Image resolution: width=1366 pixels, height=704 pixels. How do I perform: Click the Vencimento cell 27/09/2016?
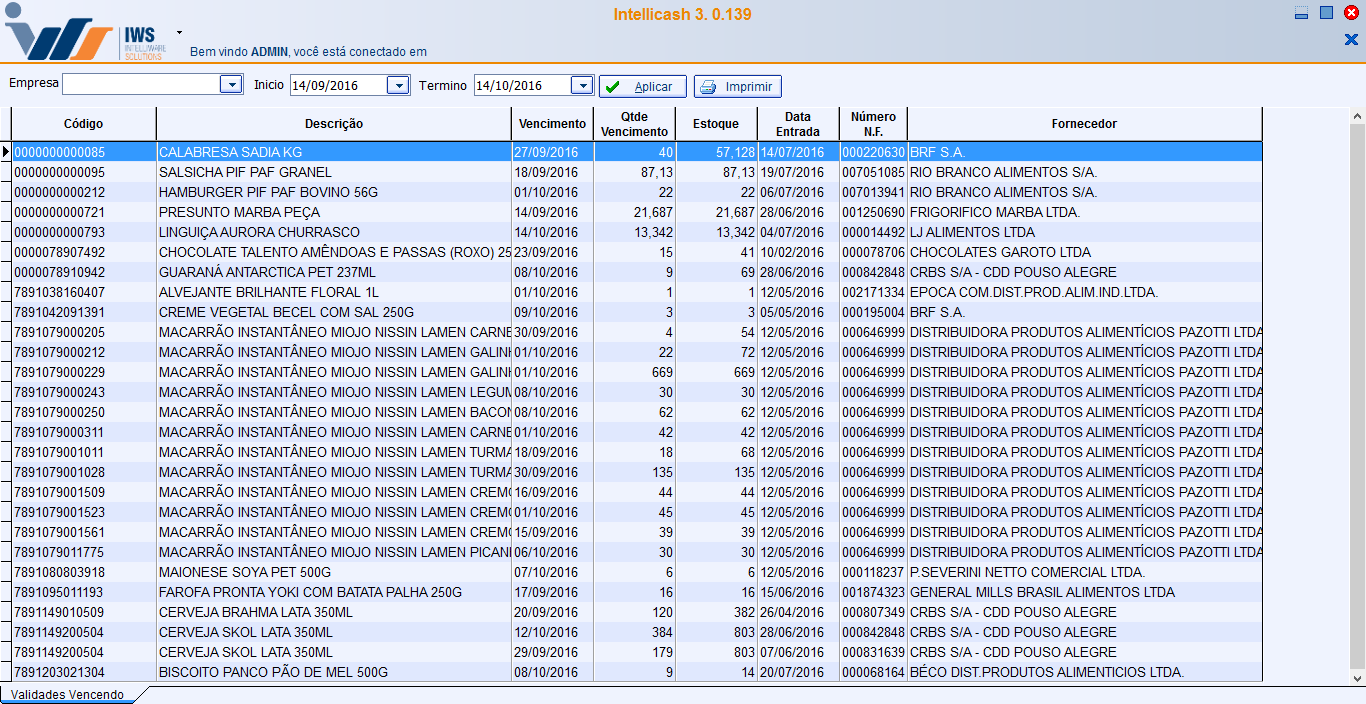point(553,152)
